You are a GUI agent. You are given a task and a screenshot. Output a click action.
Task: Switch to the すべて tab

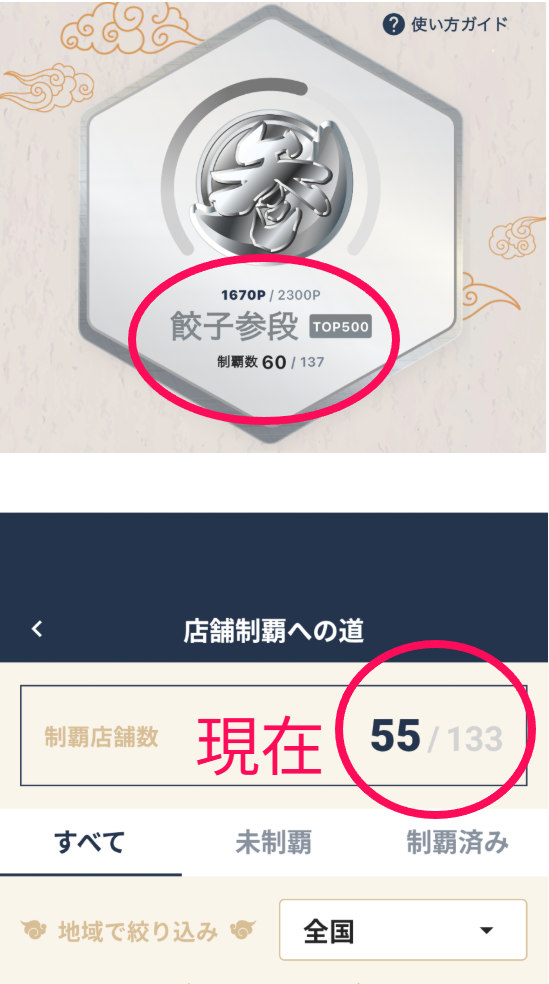pyautogui.click(x=90, y=843)
